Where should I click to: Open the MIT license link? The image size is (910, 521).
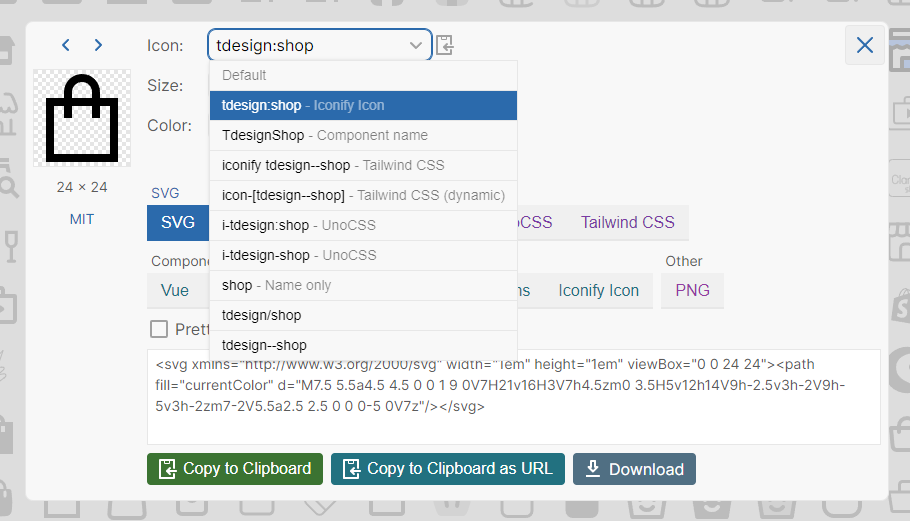[82, 219]
